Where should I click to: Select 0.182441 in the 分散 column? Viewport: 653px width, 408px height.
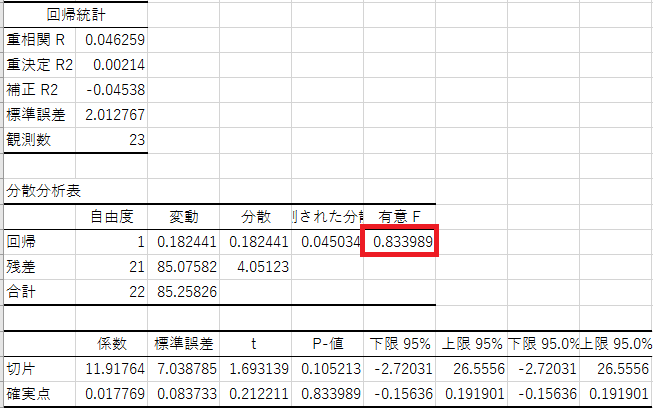point(256,242)
